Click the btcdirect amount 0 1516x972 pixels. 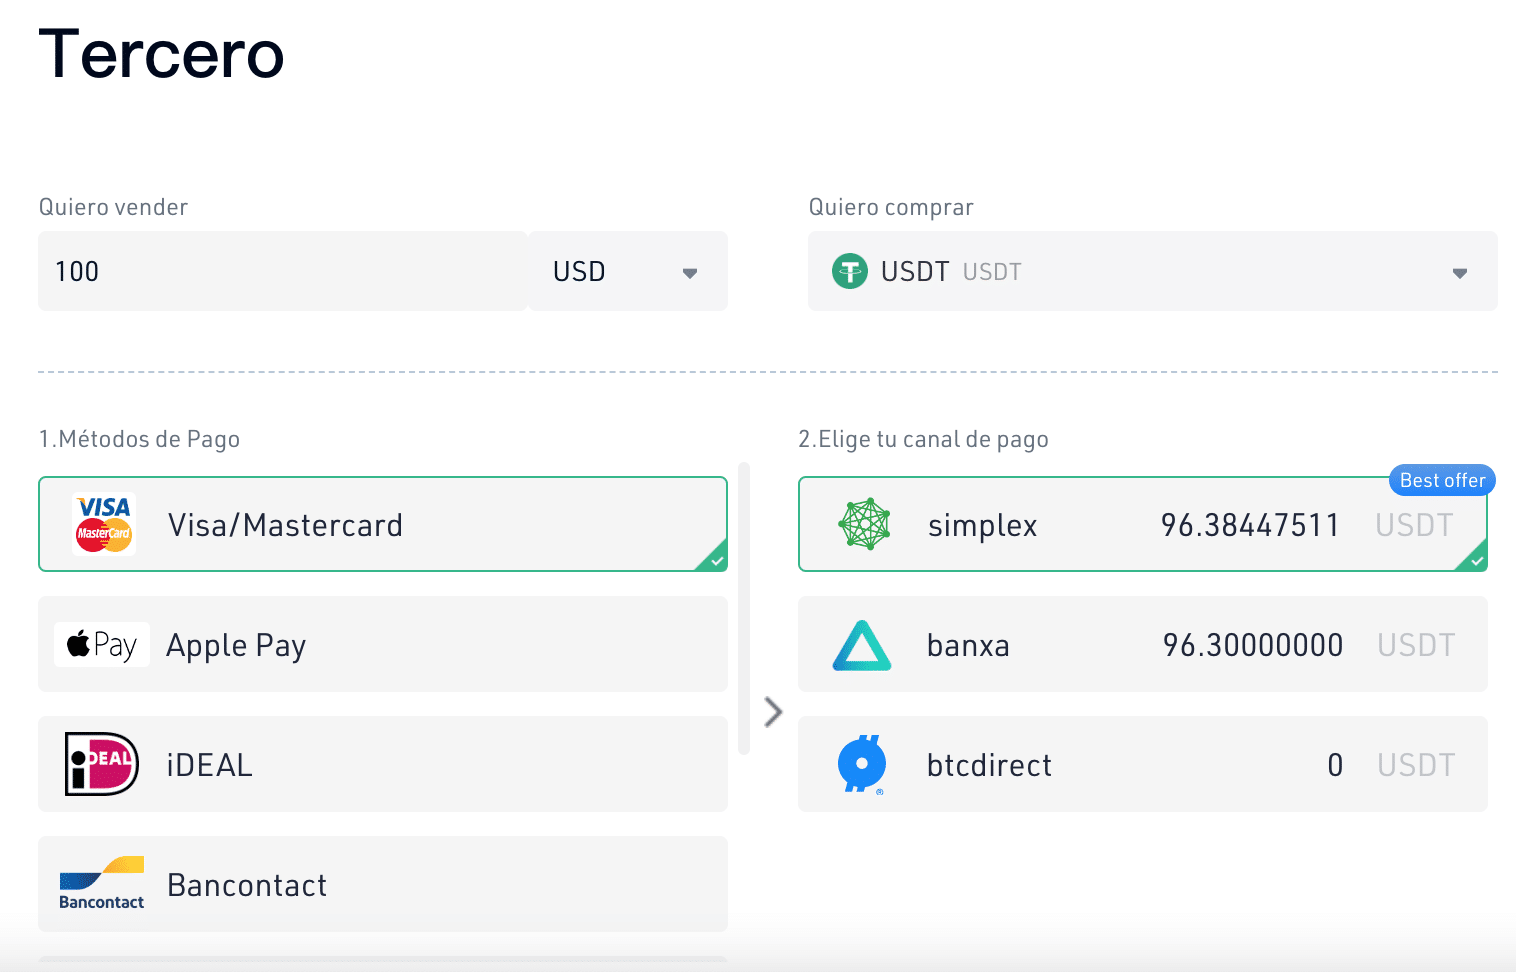pos(1335,765)
